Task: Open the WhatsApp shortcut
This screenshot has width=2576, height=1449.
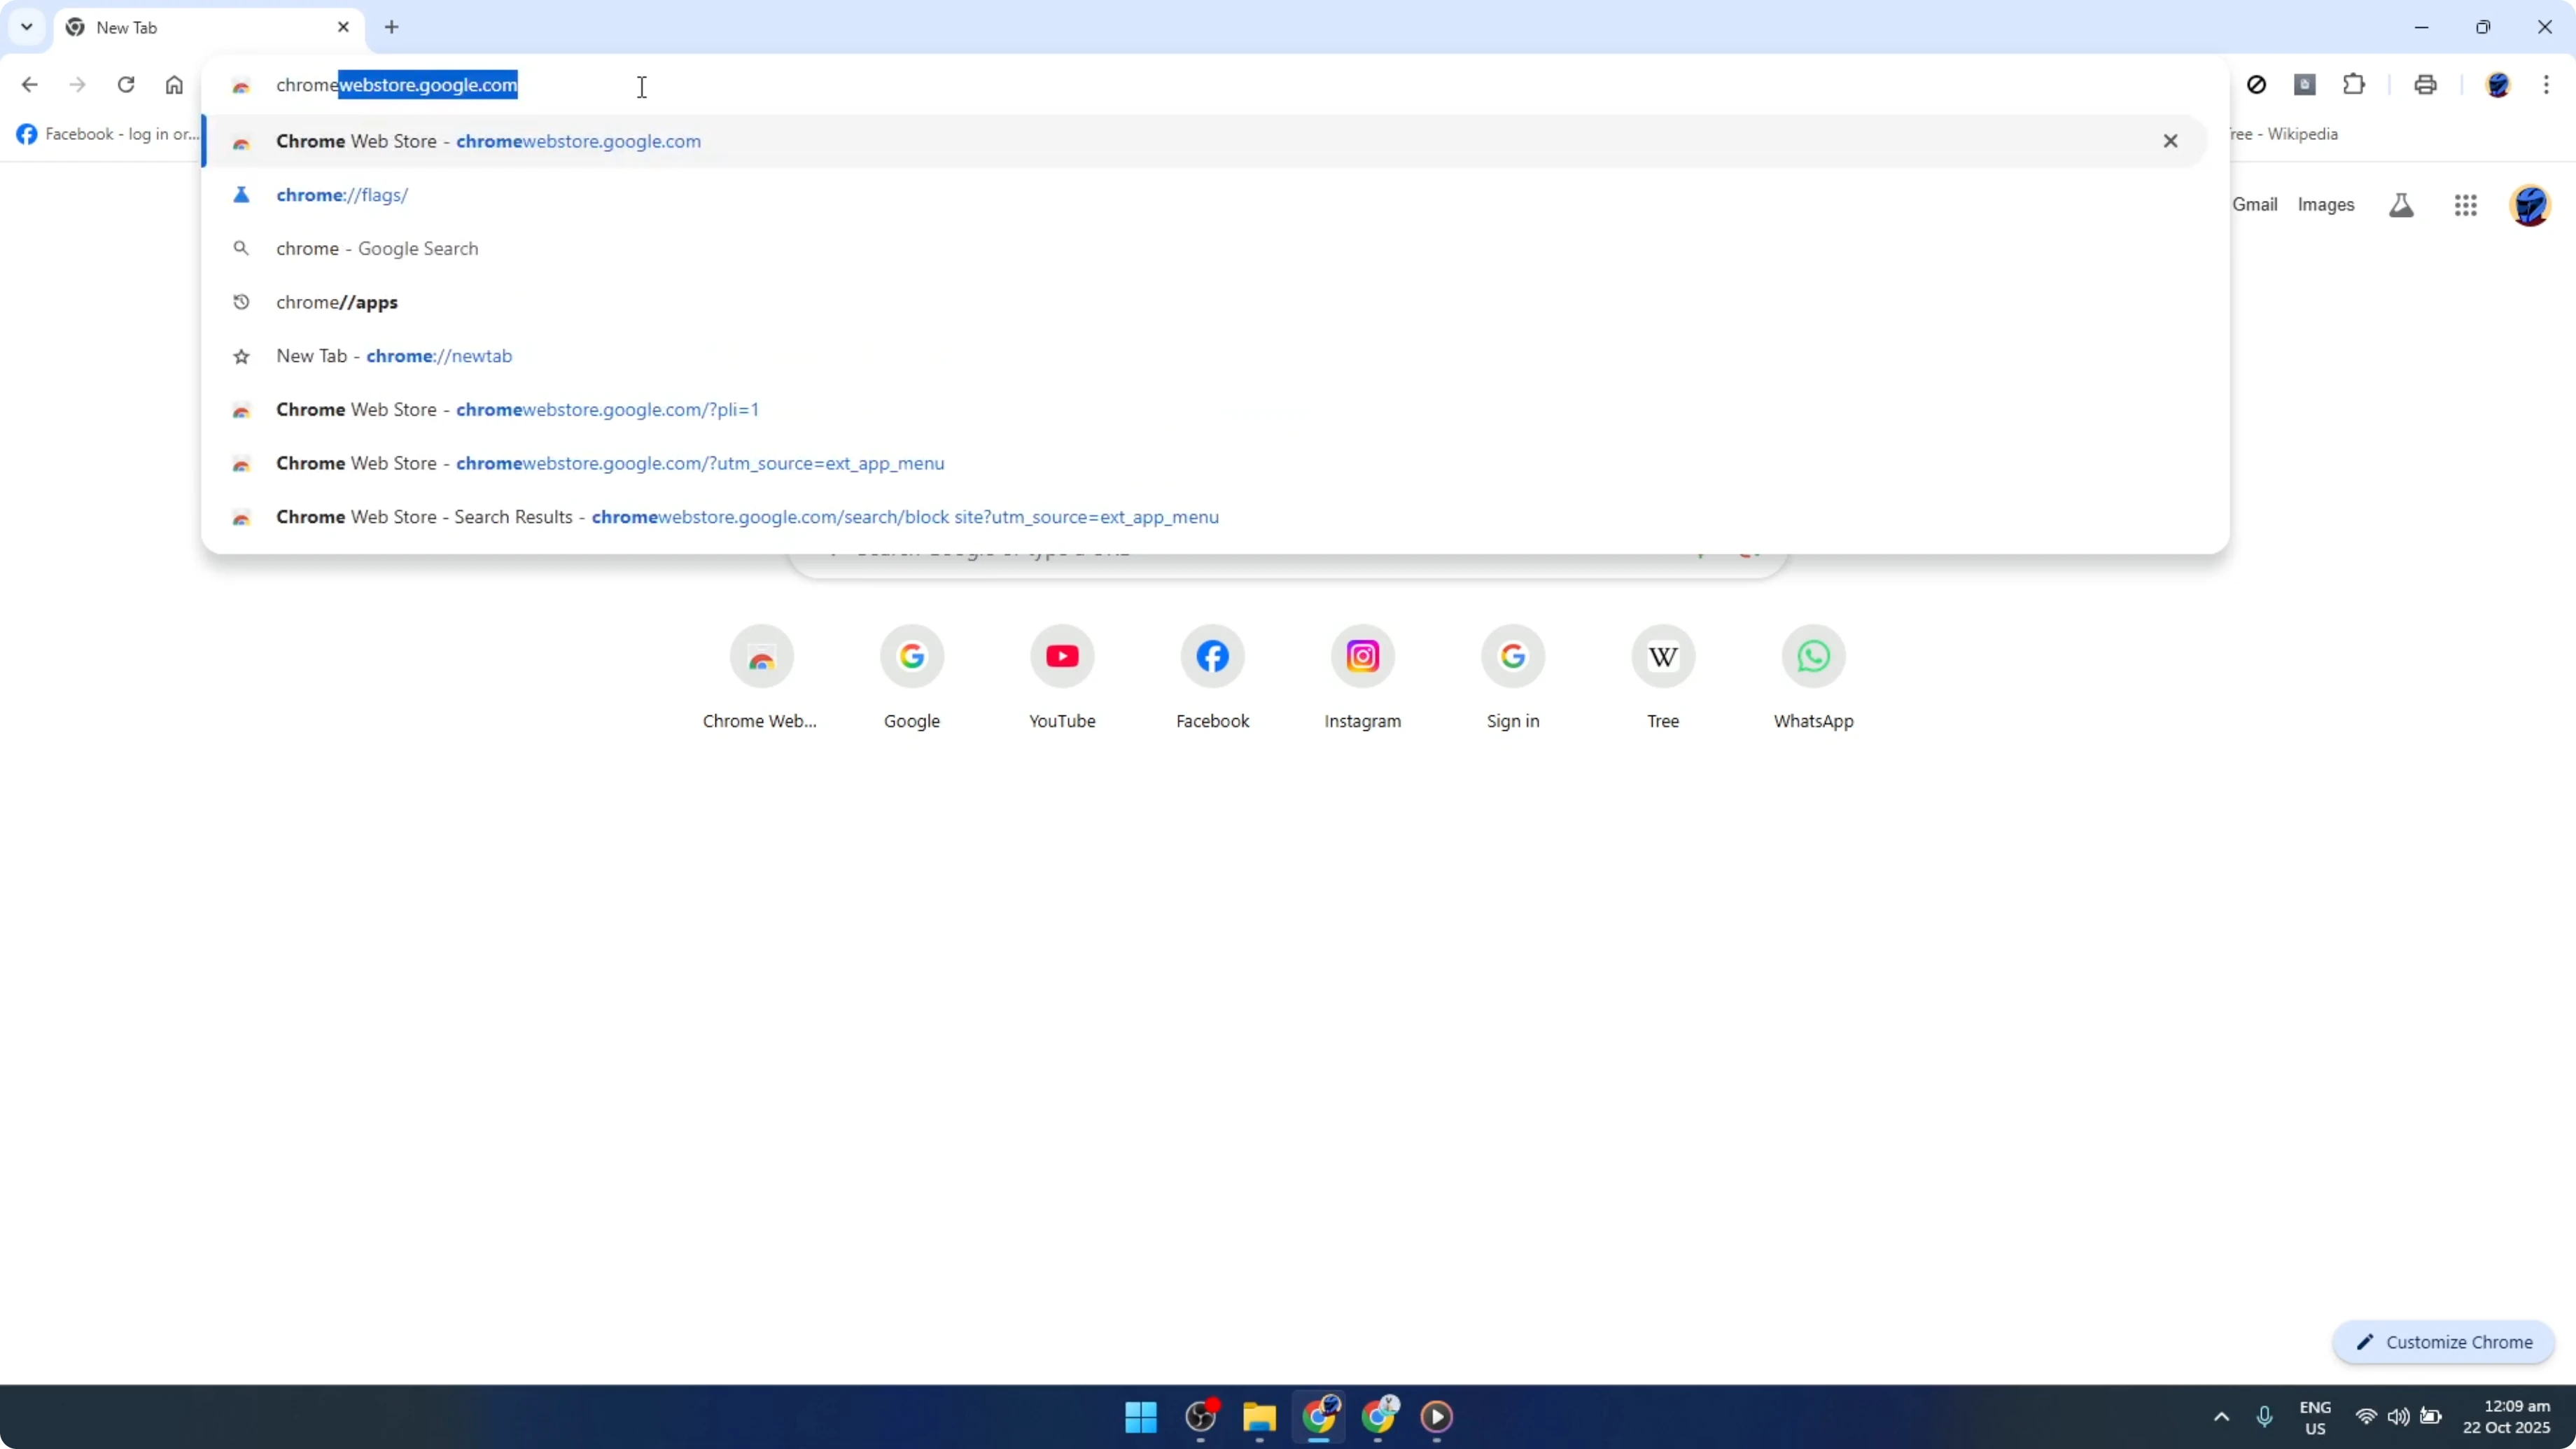Action: tap(1813, 656)
